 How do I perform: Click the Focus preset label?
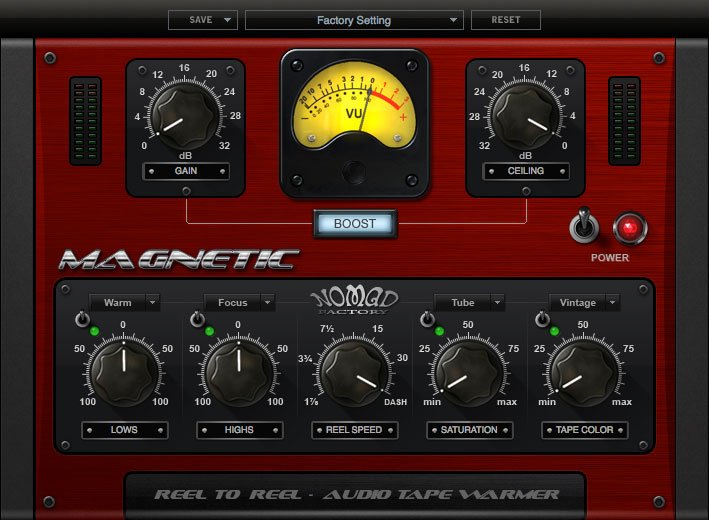(x=232, y=303)
